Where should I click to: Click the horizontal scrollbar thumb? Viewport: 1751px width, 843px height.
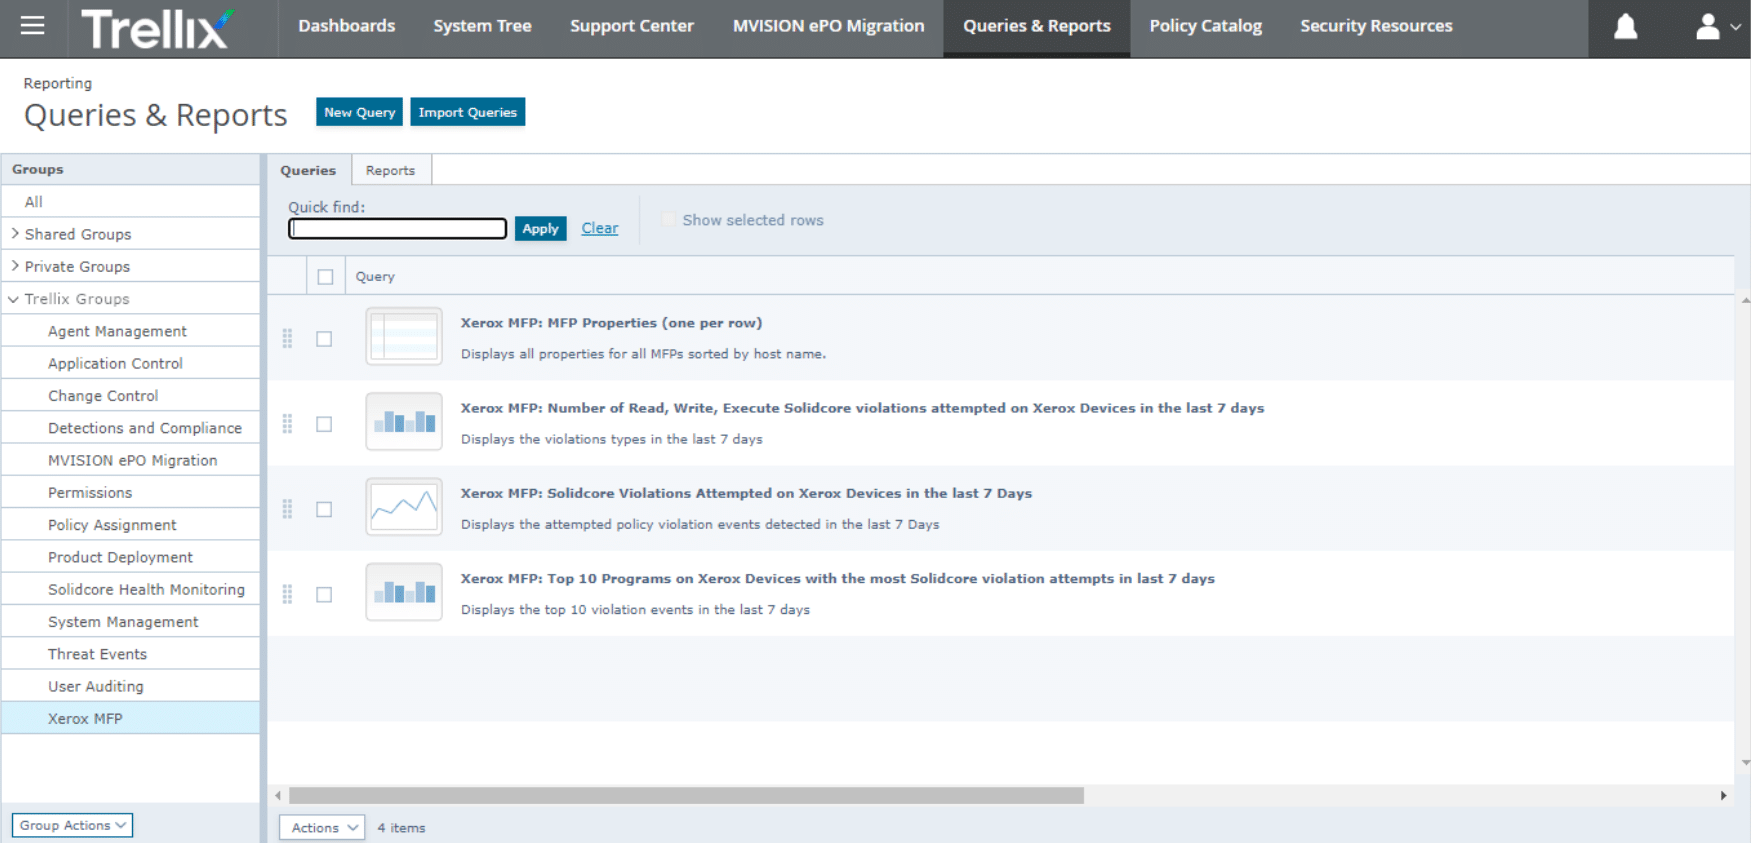(x=686, y=796)
